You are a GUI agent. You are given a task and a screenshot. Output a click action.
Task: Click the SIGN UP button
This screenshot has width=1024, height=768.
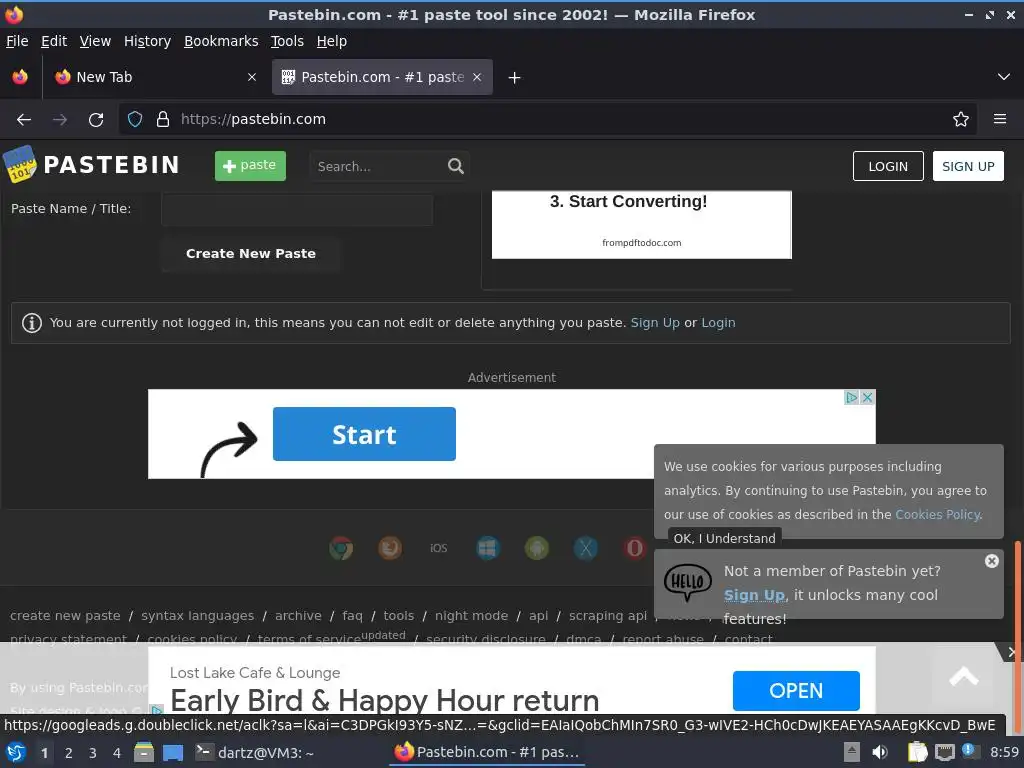968,167
